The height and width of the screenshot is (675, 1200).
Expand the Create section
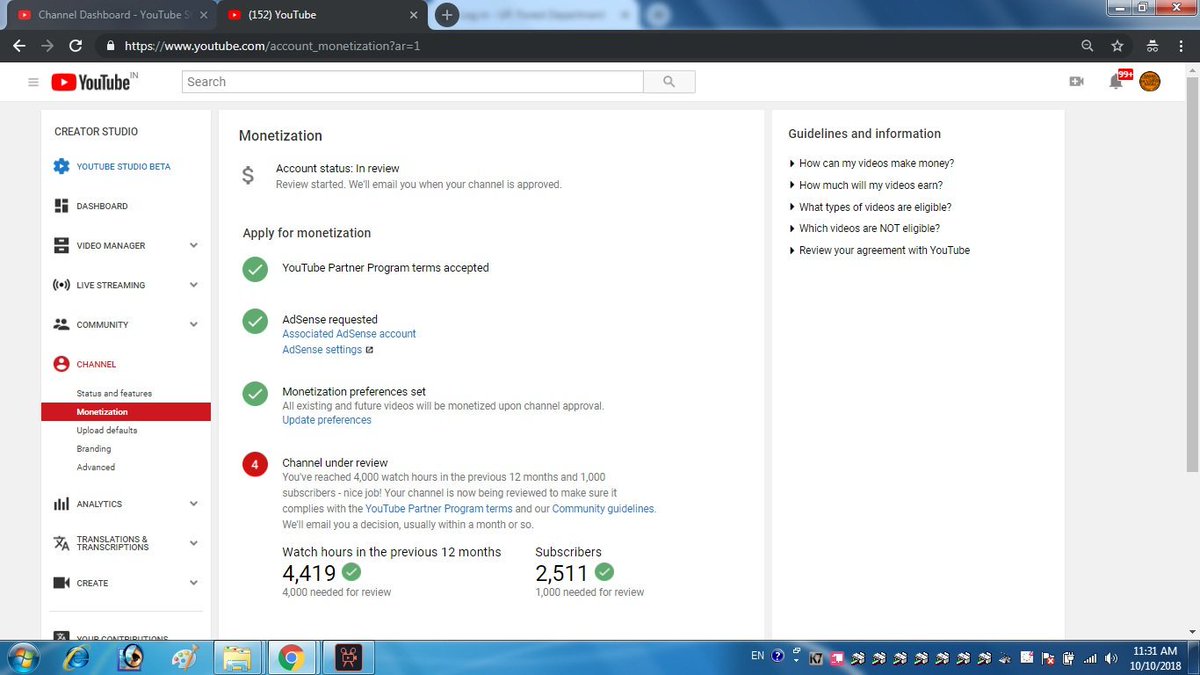click(x=193, y=583)
